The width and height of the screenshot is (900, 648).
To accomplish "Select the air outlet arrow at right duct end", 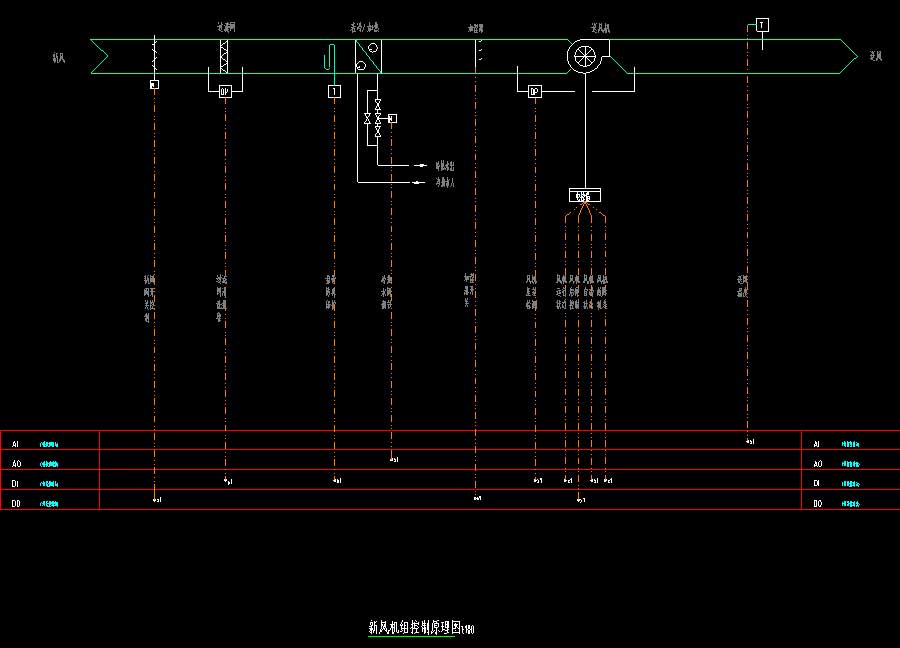I will tap(848, 56).
